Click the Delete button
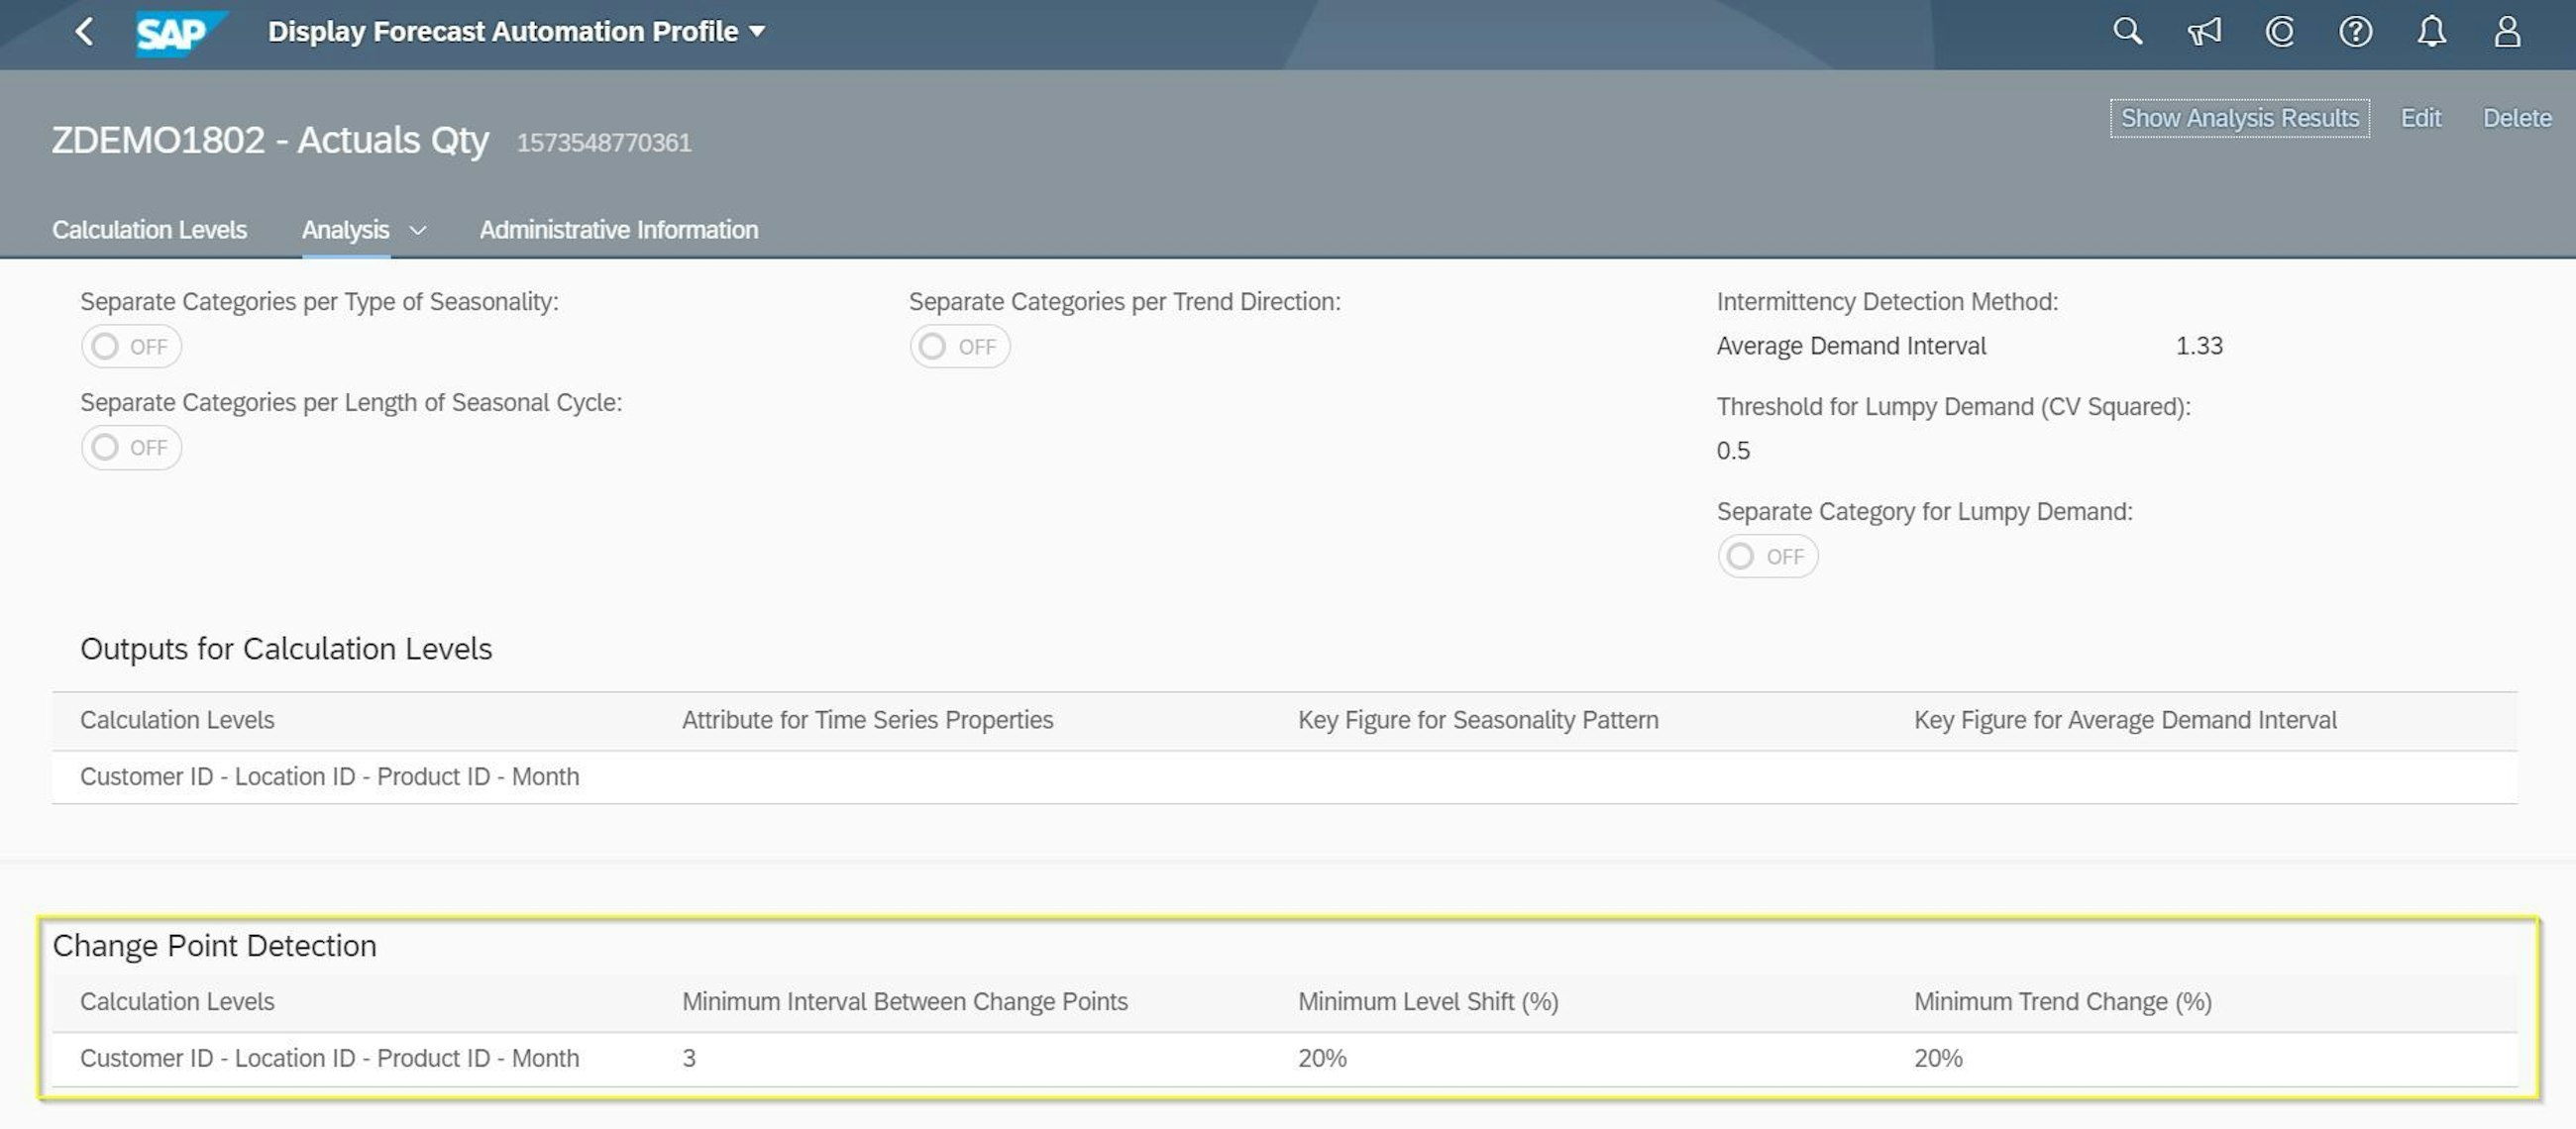Viewport: 2576px width, 1129px height. (x=2516, y=118)
